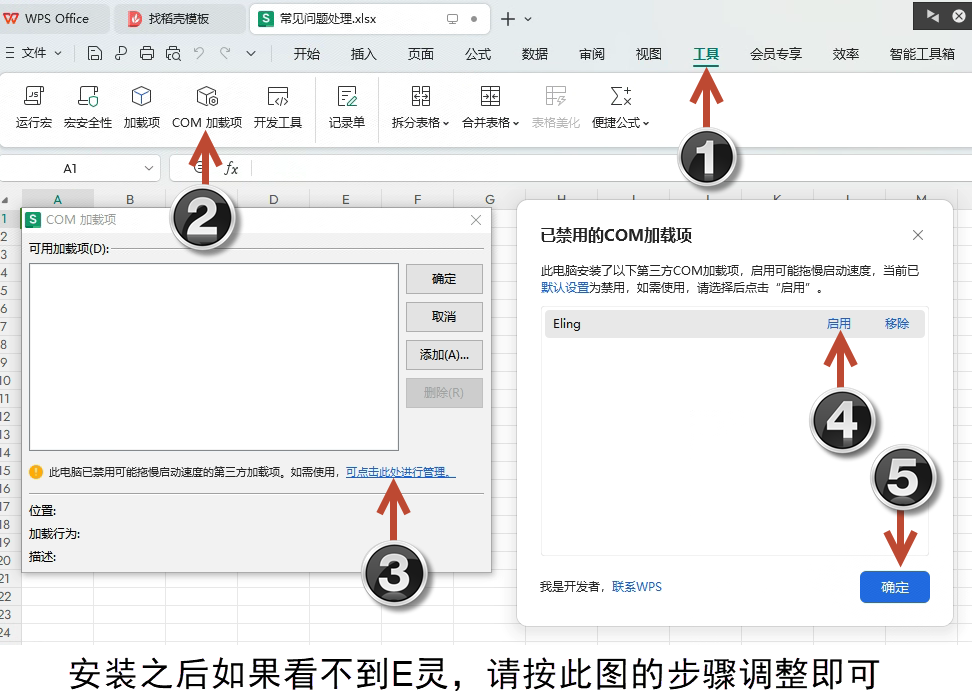Click the 可点击此处进行管理 link
The image size is (972, 699).
pyautogui.click(x=400, y=472)
